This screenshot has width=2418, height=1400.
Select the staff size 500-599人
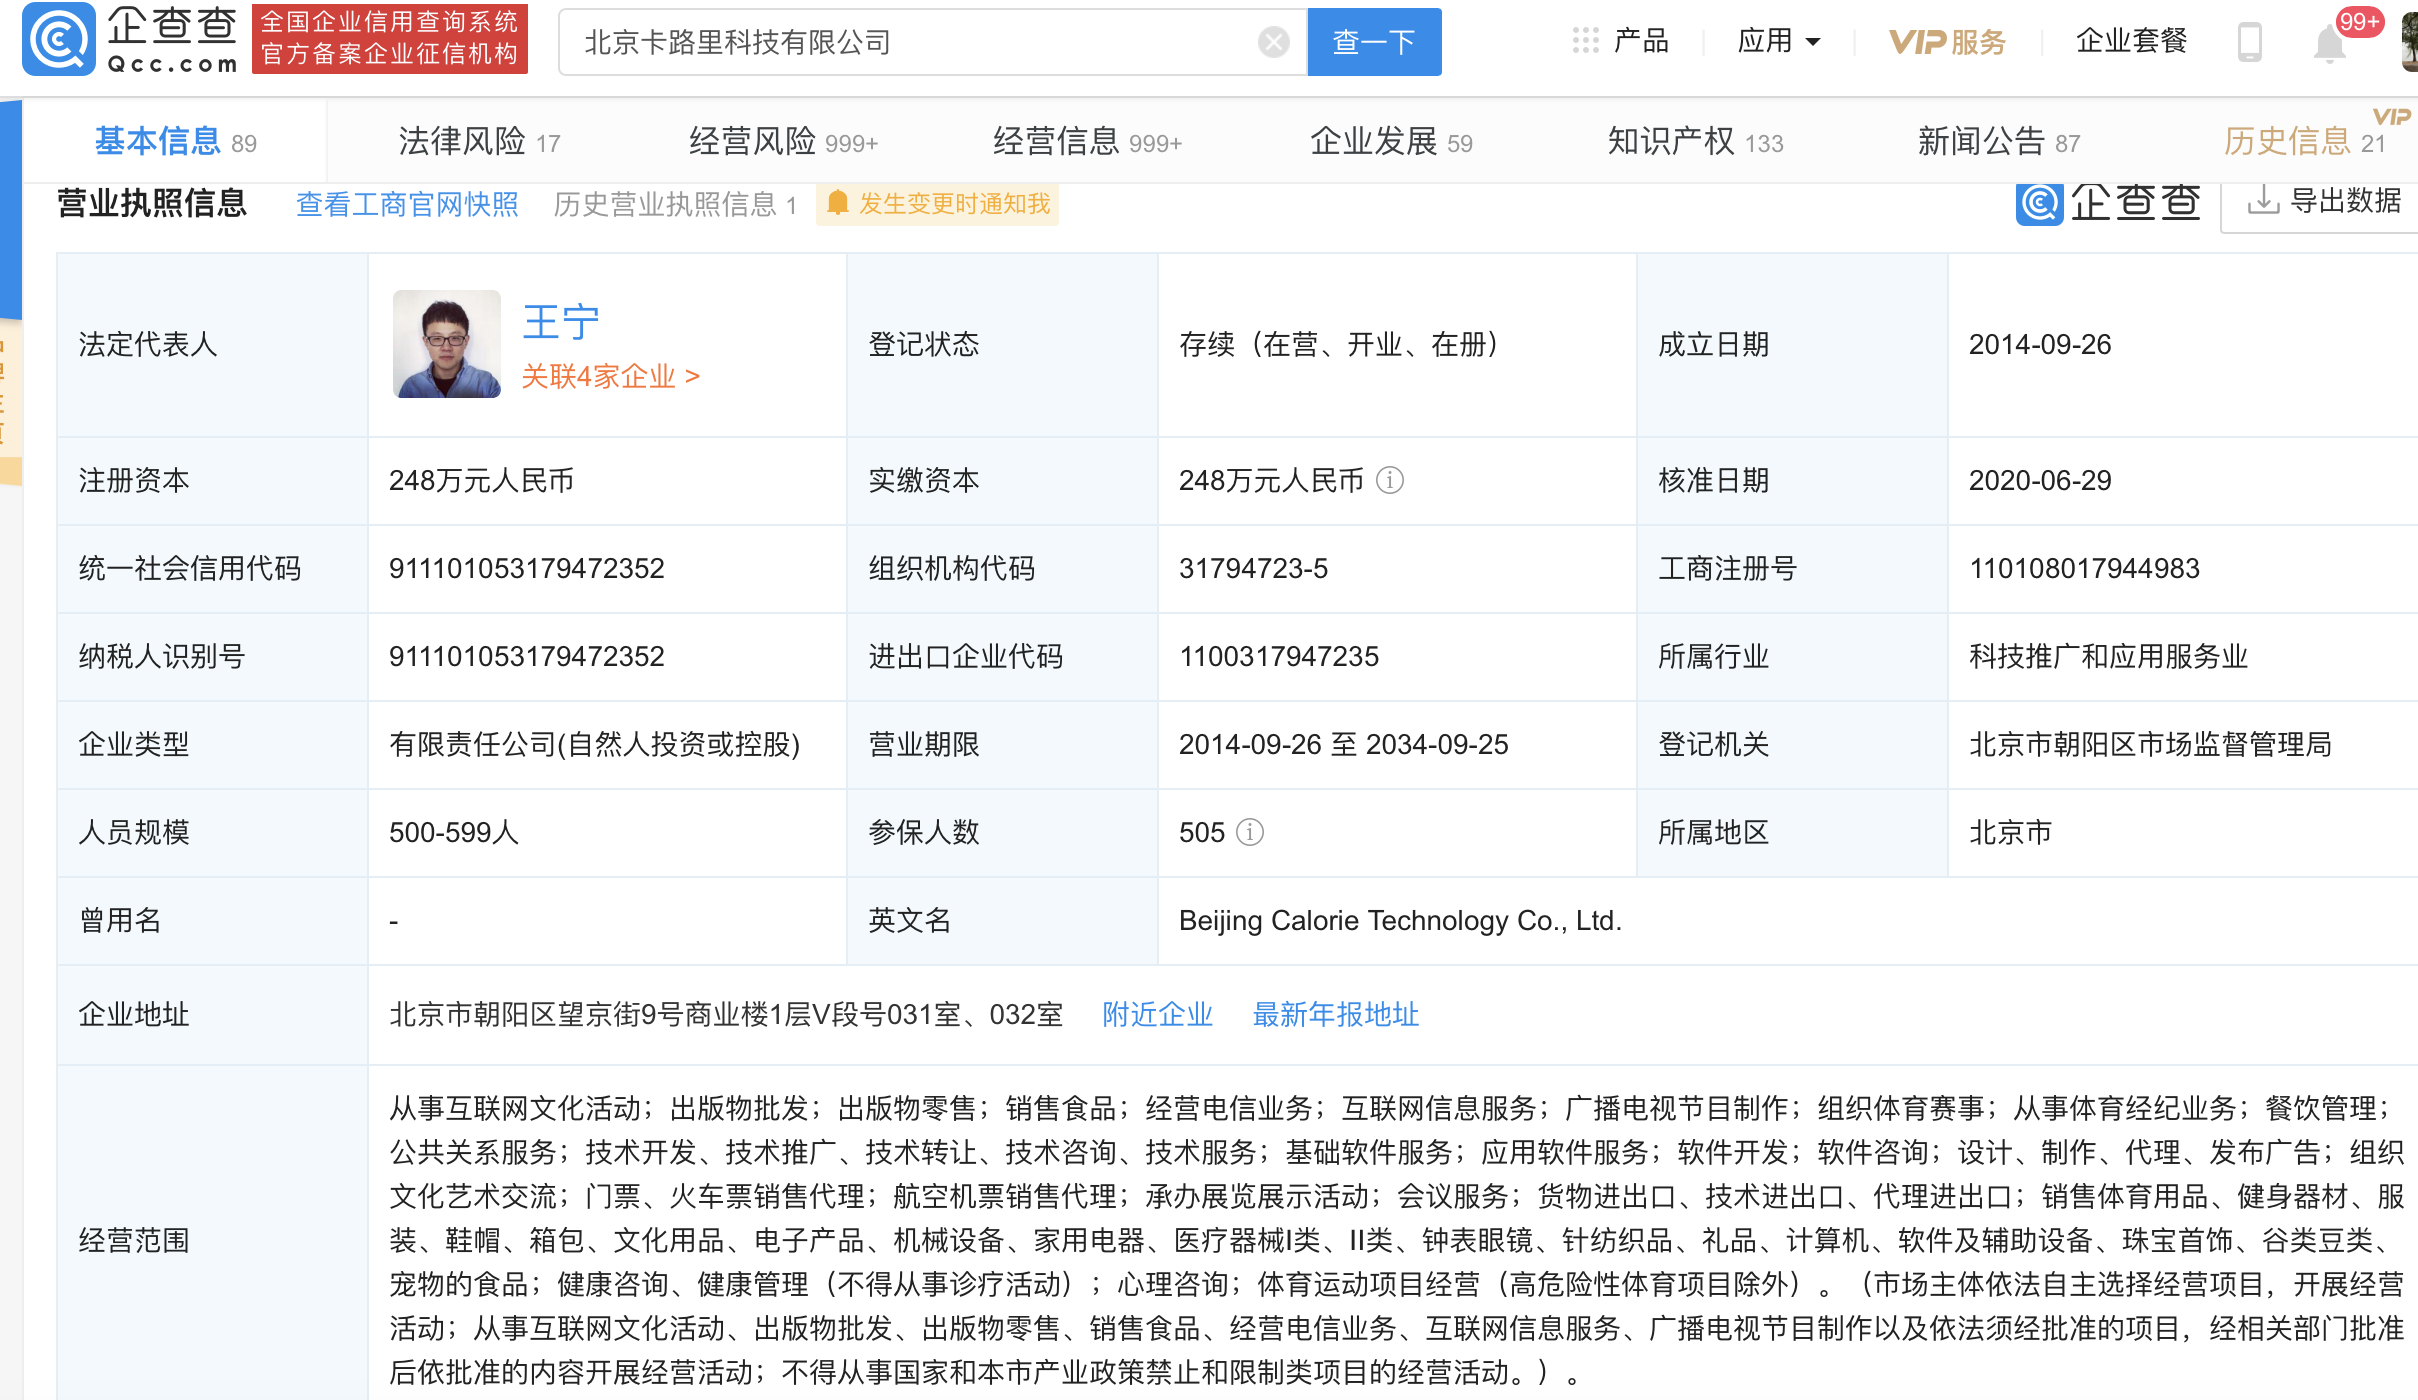pyautogui.click(x=453, y=833)
